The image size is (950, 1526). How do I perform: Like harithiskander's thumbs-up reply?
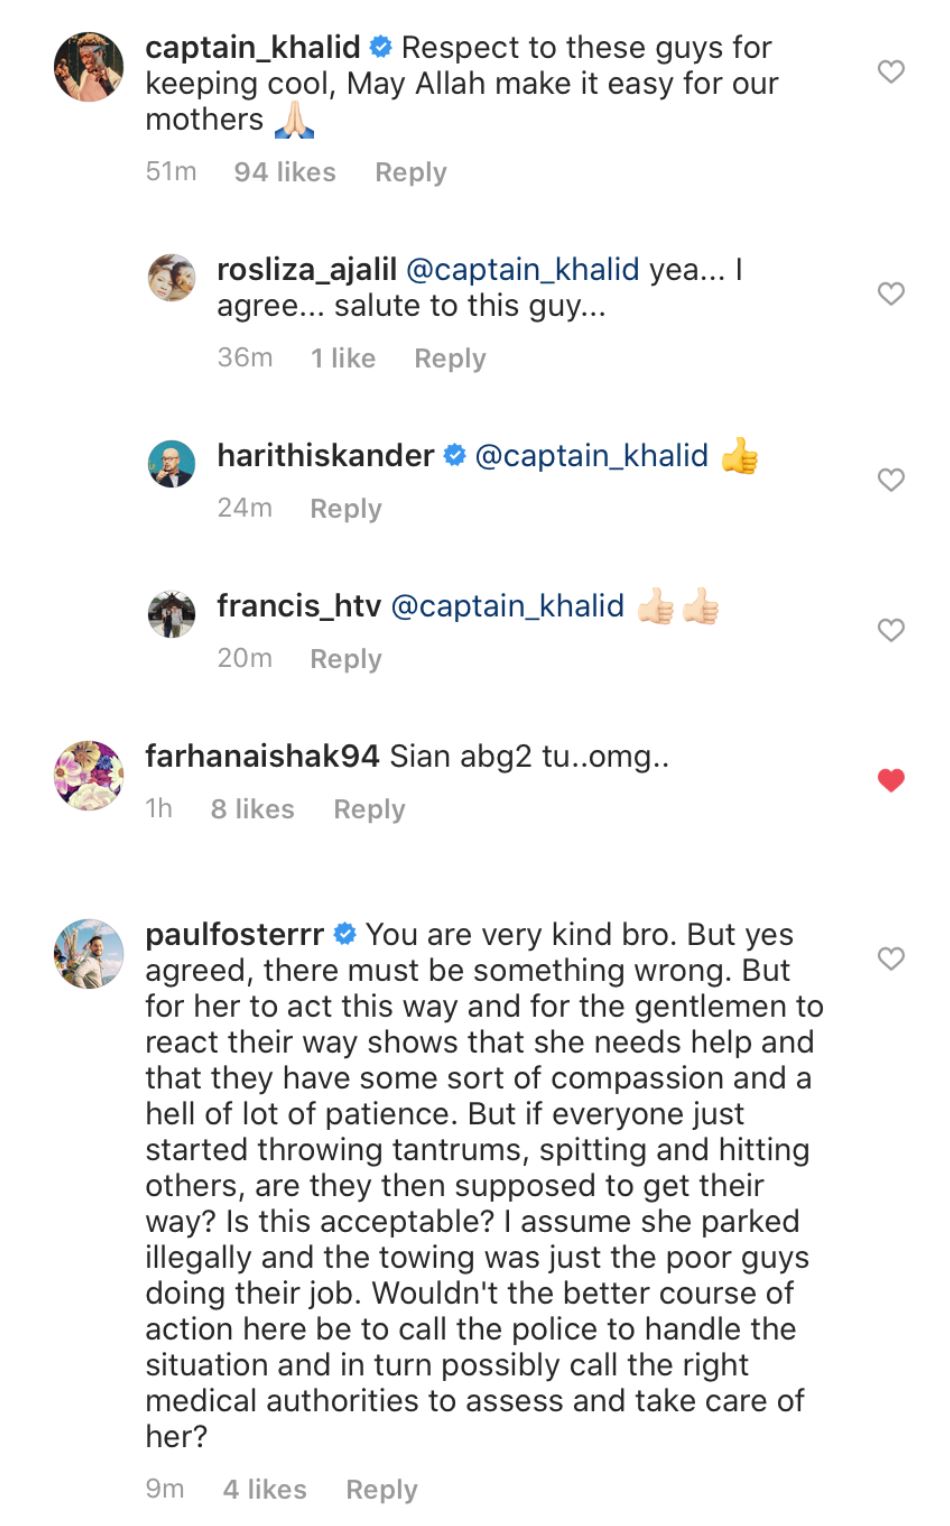tap(890, 480)
